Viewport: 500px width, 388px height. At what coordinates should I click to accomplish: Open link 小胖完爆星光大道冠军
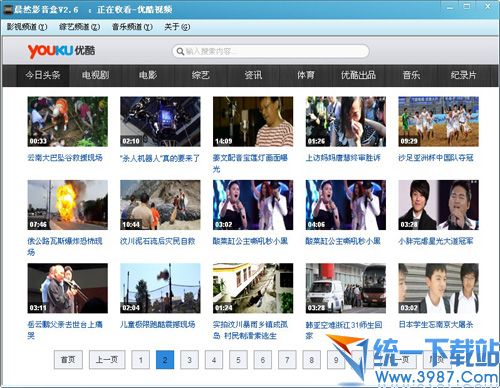pyautogui.click(x=436, y=241)
